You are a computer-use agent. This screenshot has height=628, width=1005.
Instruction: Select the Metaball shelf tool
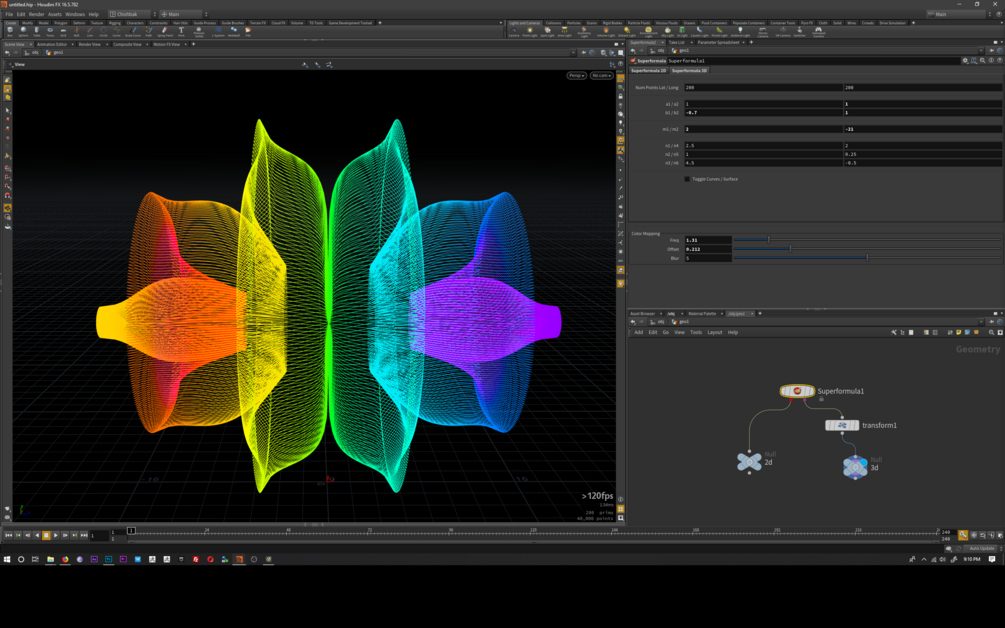point(234,30)
